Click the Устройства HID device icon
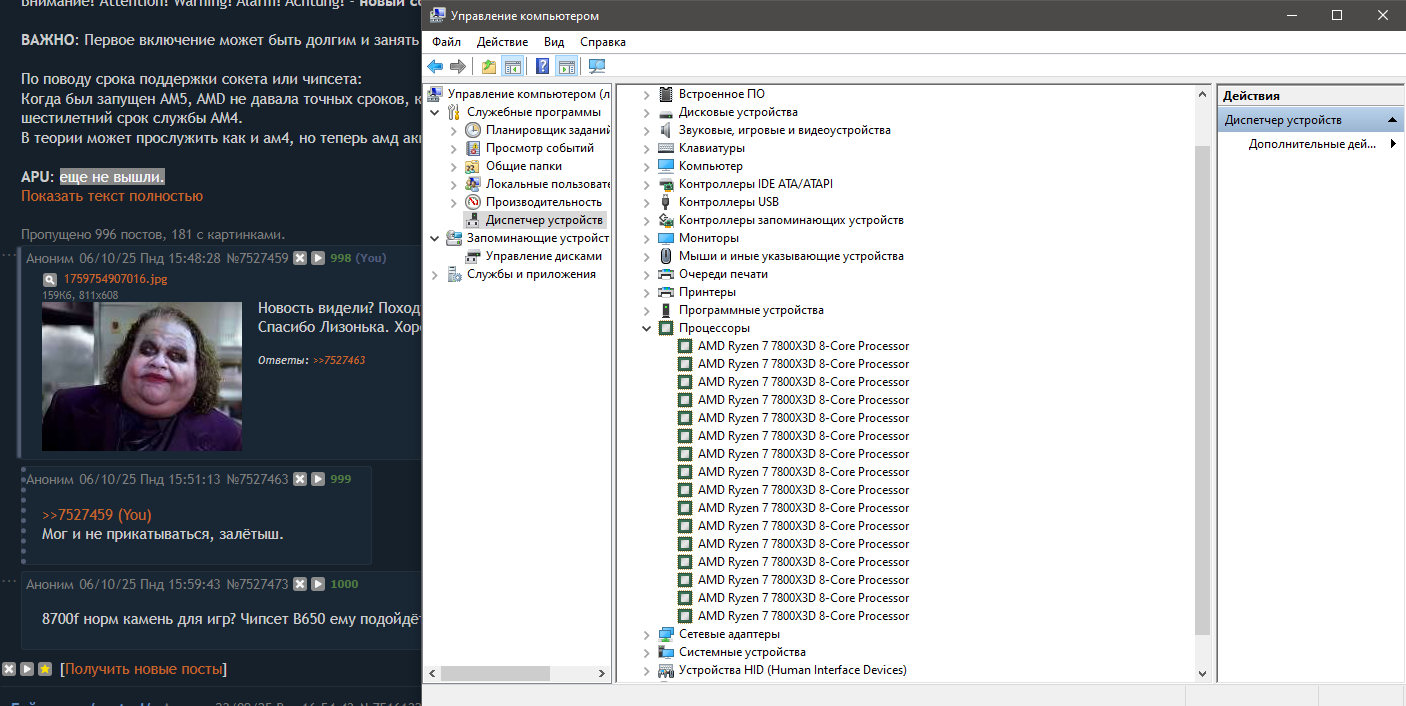The width and height of the screenshot is (1406, 706). point(666,670)
